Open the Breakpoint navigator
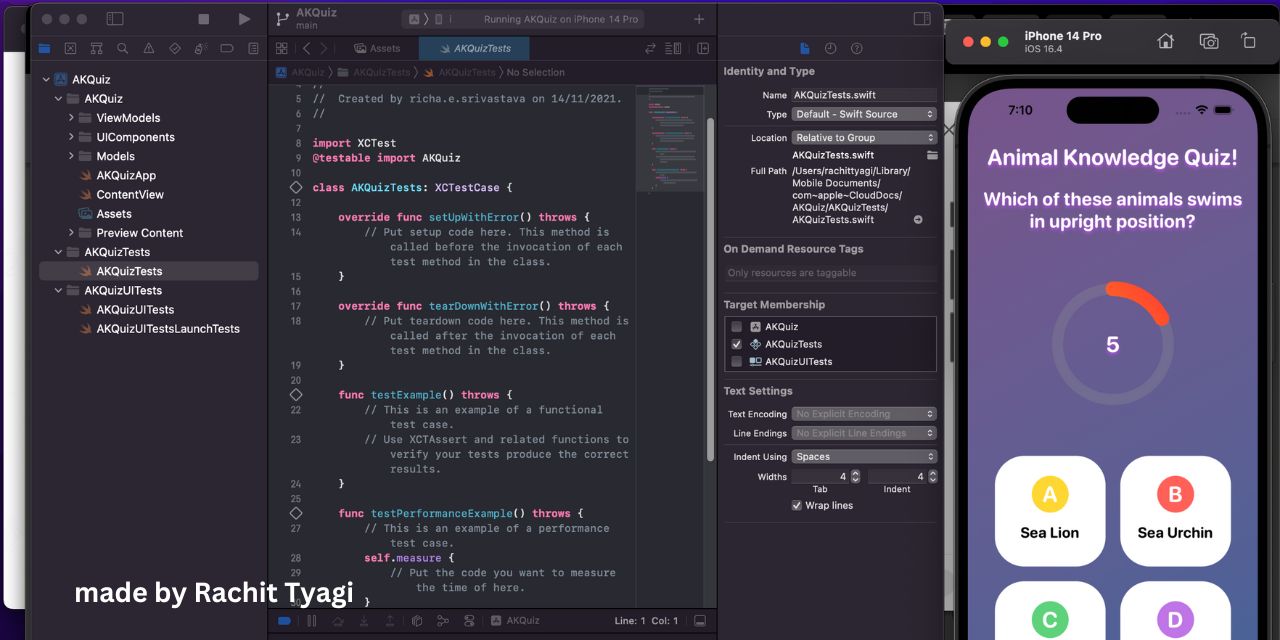1280x640 pixels. tap(226, 48)
